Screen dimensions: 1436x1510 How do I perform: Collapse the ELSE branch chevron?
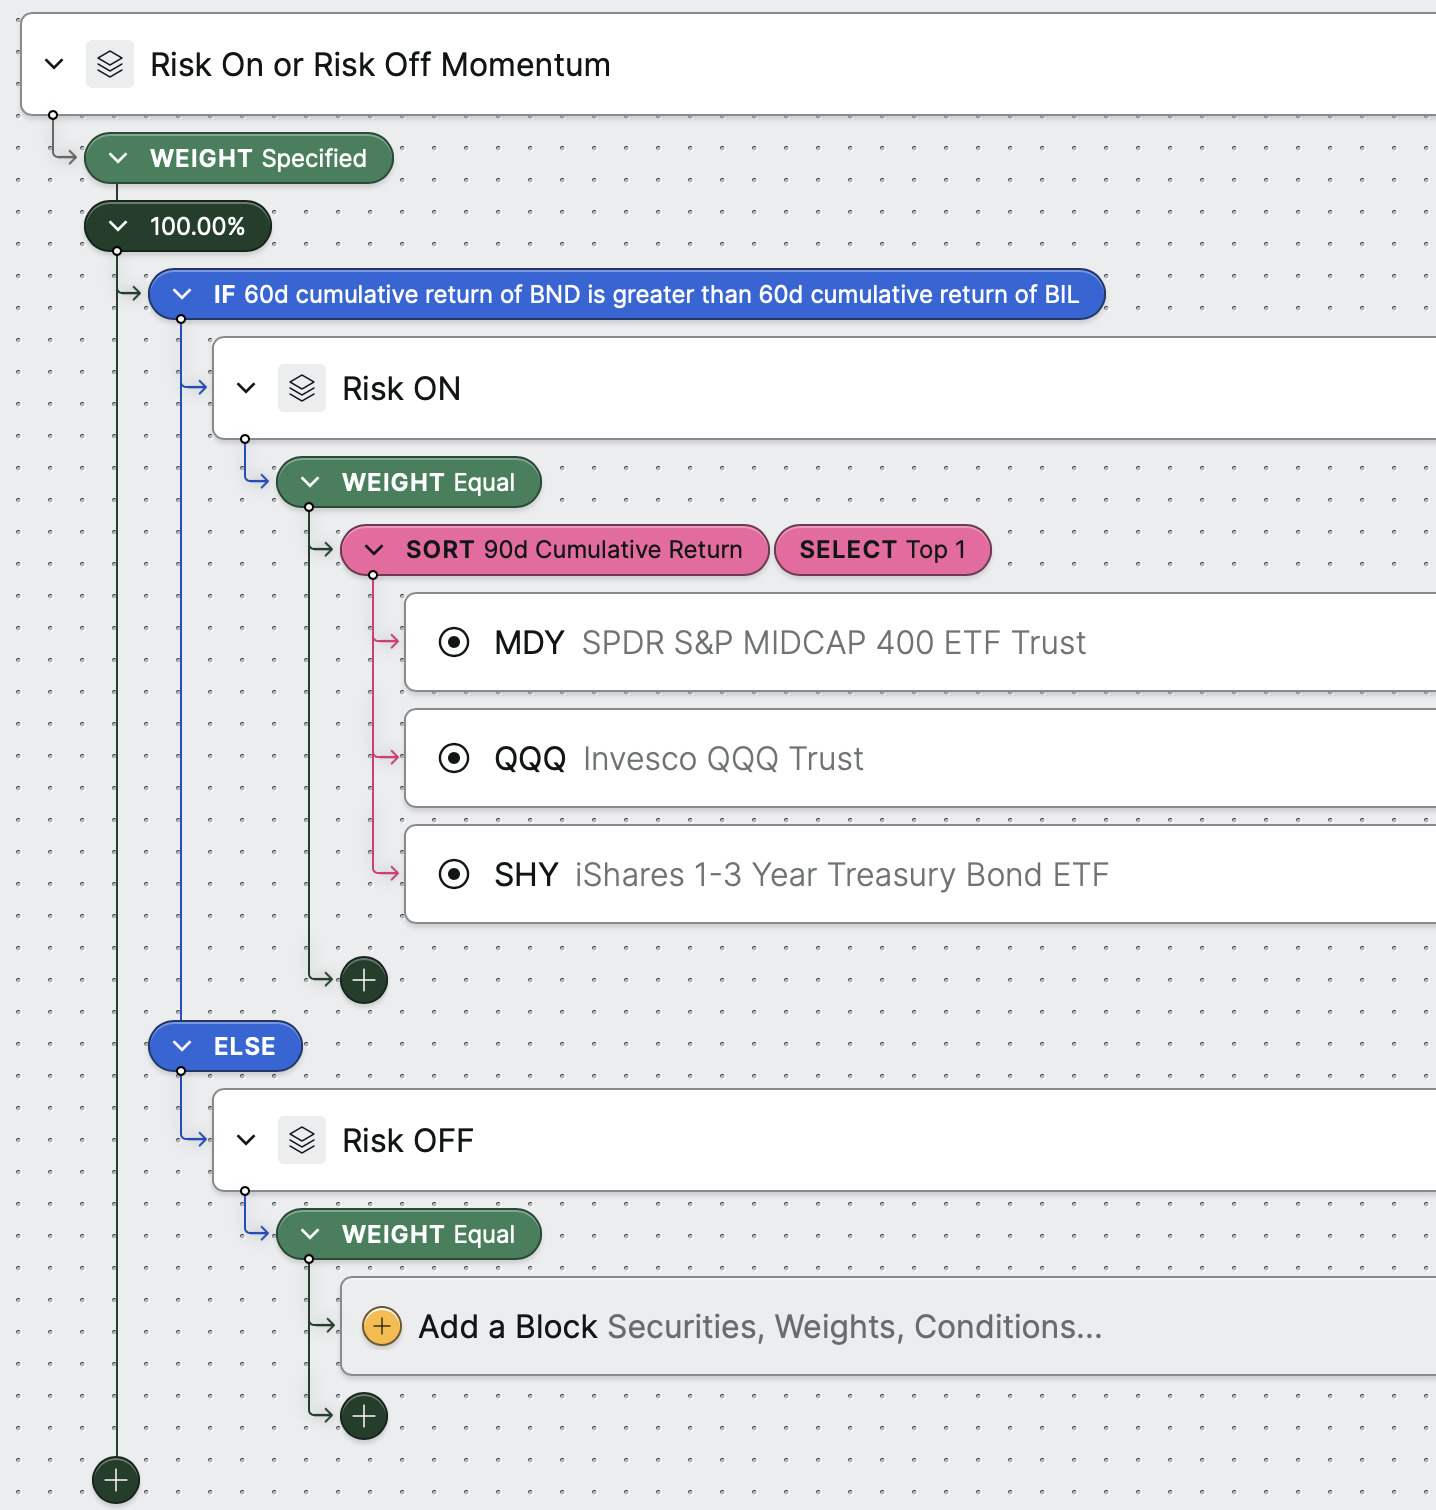click(x=182, y=1046)
